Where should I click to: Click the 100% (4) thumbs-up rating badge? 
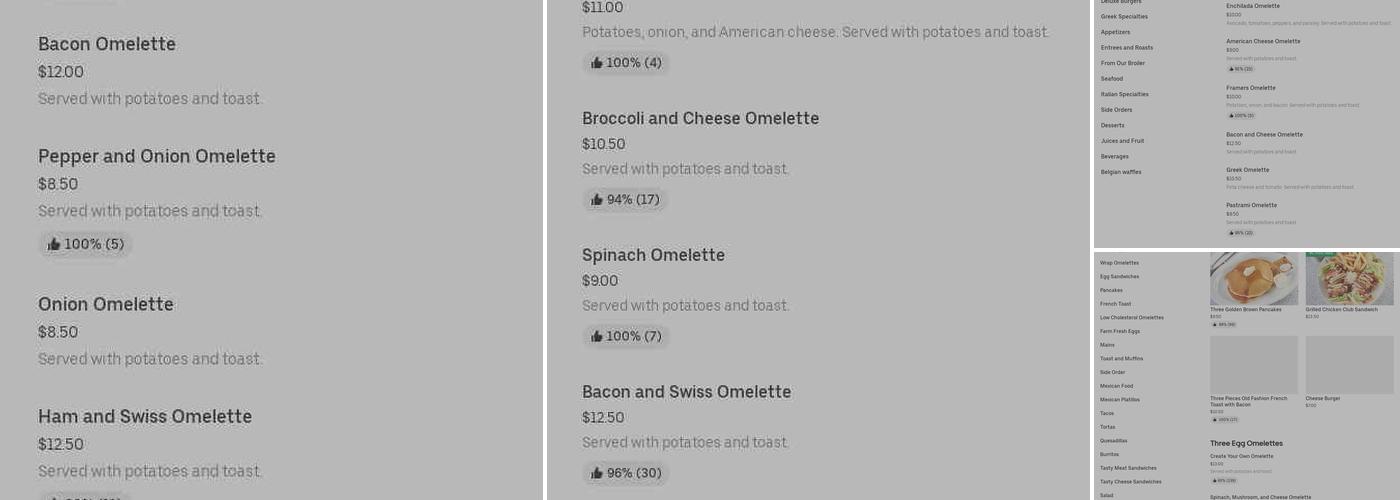click(x=626, y=63)
